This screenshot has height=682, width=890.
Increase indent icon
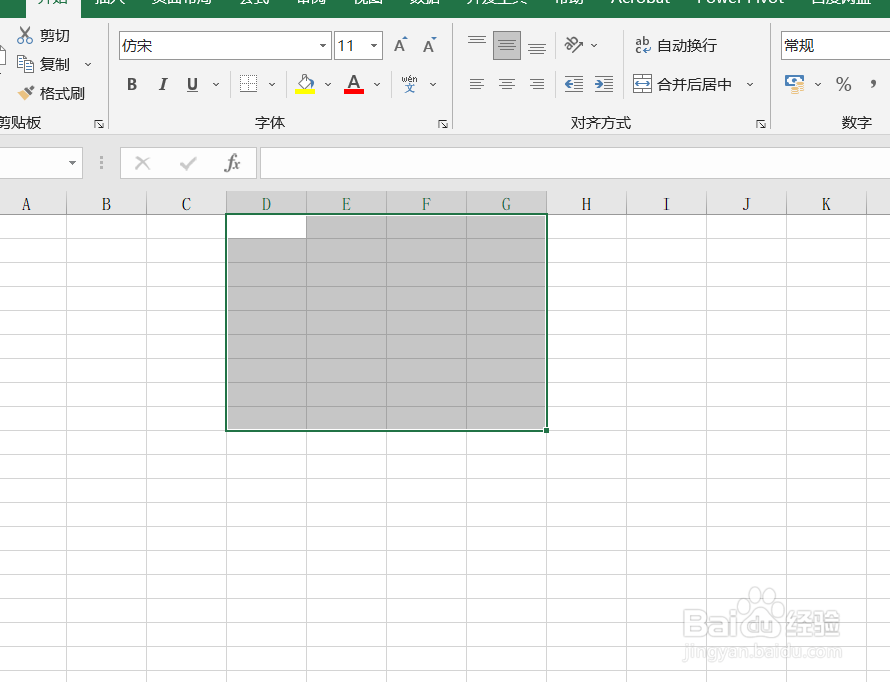coord(603,85)
